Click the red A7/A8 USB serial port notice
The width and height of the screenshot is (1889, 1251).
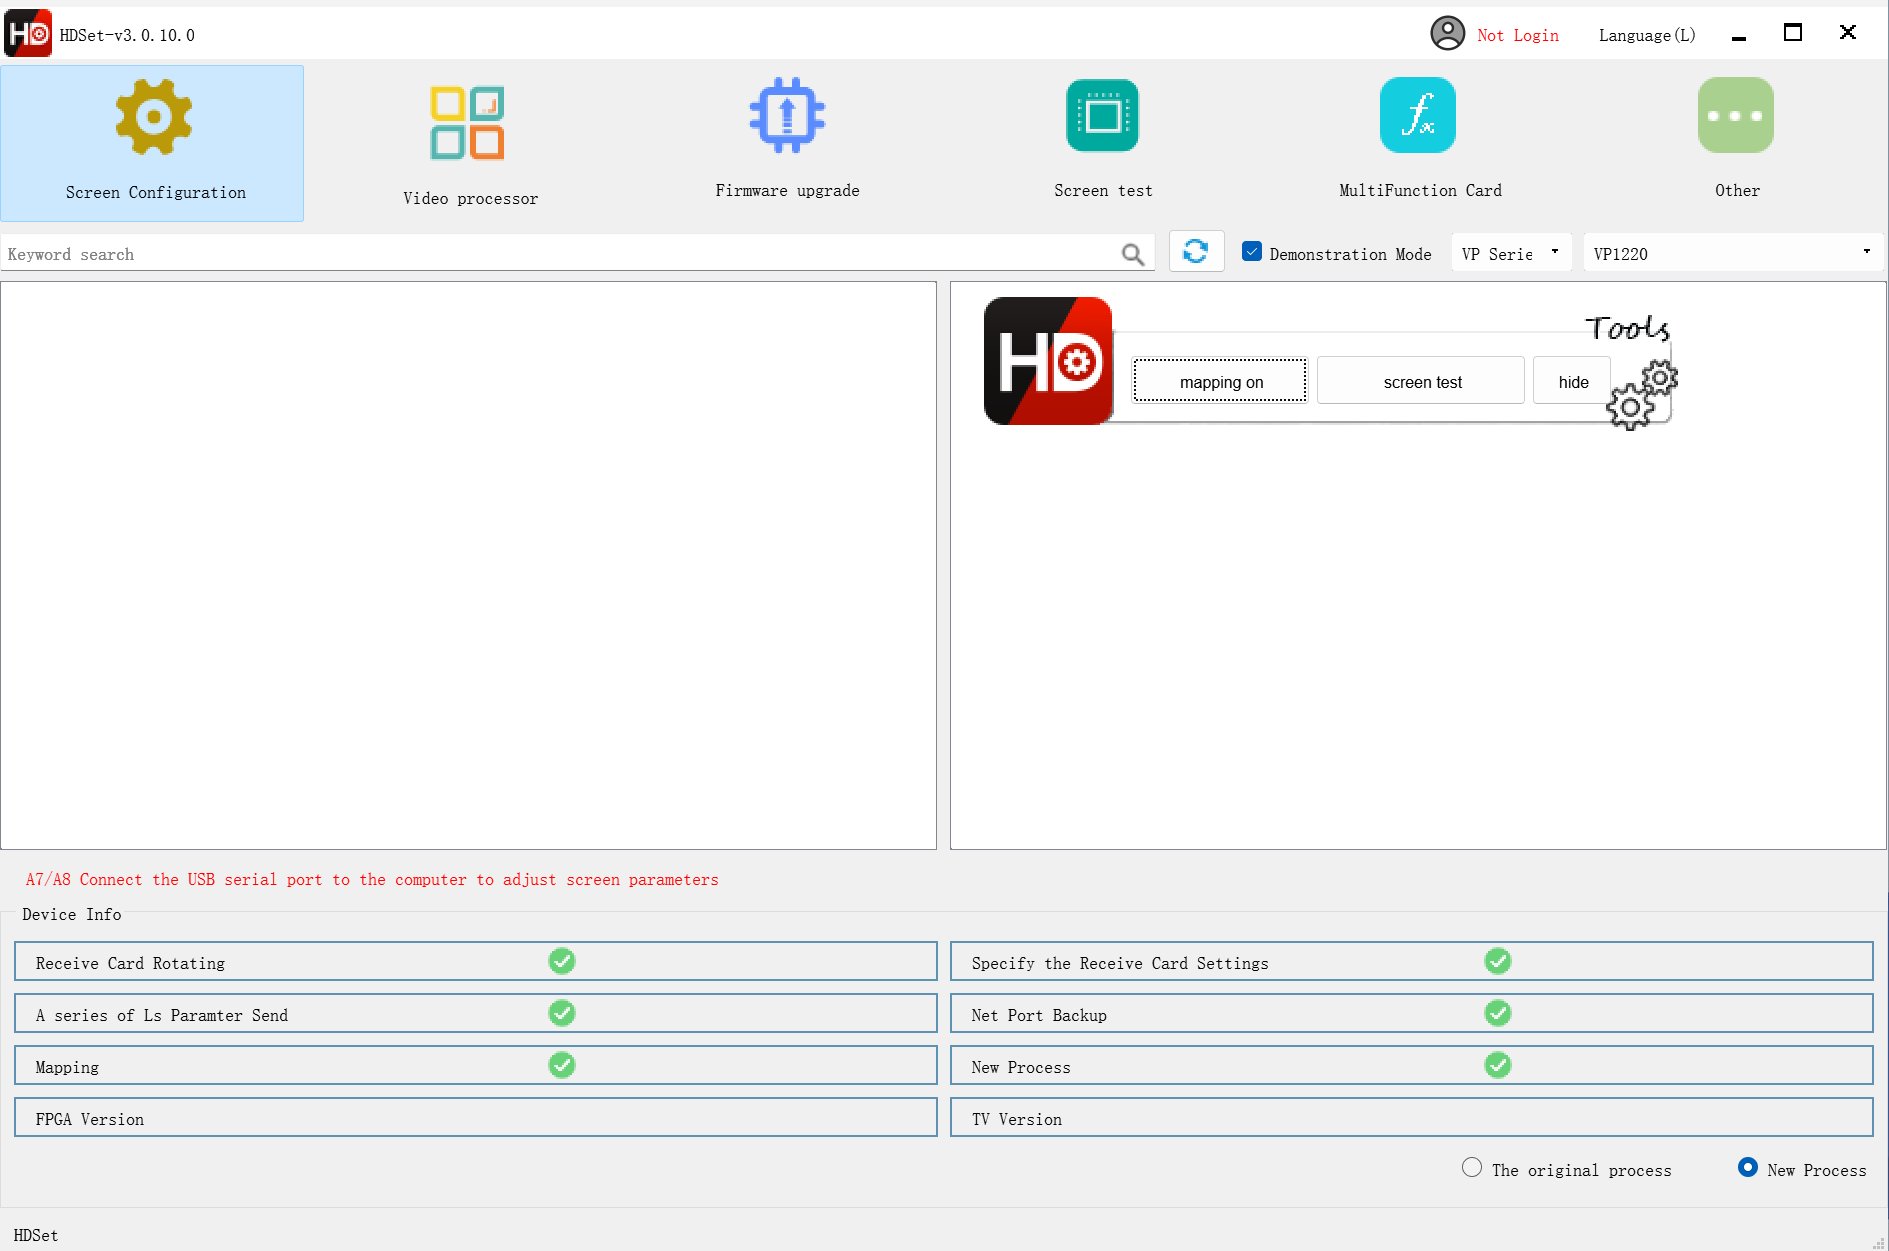coord(372,879)
